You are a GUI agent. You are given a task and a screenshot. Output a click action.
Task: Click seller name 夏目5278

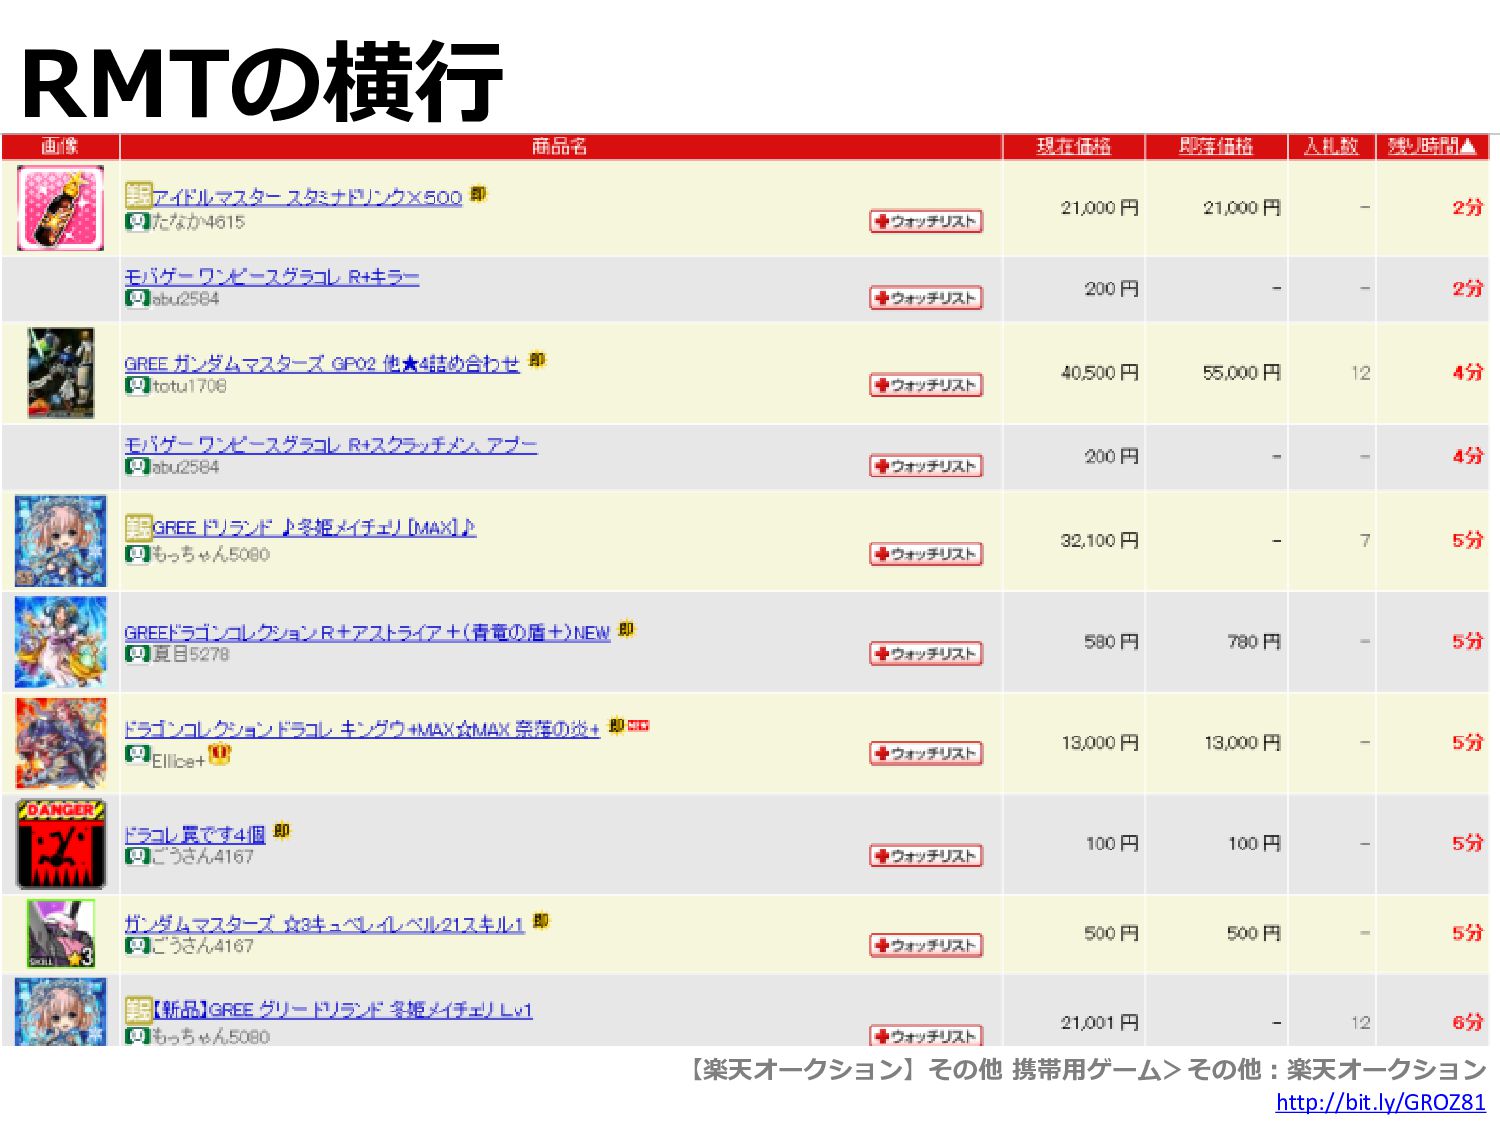190,654
